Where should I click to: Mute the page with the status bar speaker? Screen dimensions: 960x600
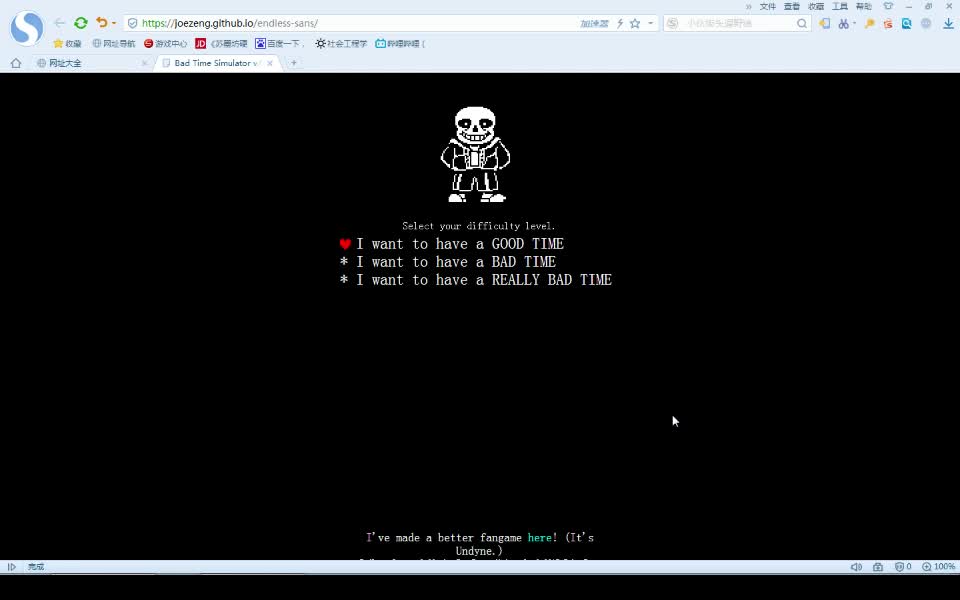click(x=856, y=567)
